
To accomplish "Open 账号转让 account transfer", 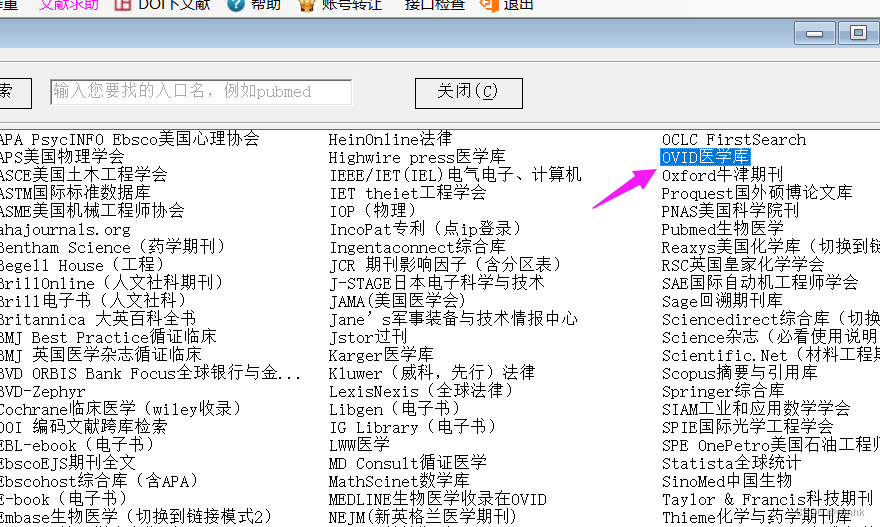I will tap(342, 5).
